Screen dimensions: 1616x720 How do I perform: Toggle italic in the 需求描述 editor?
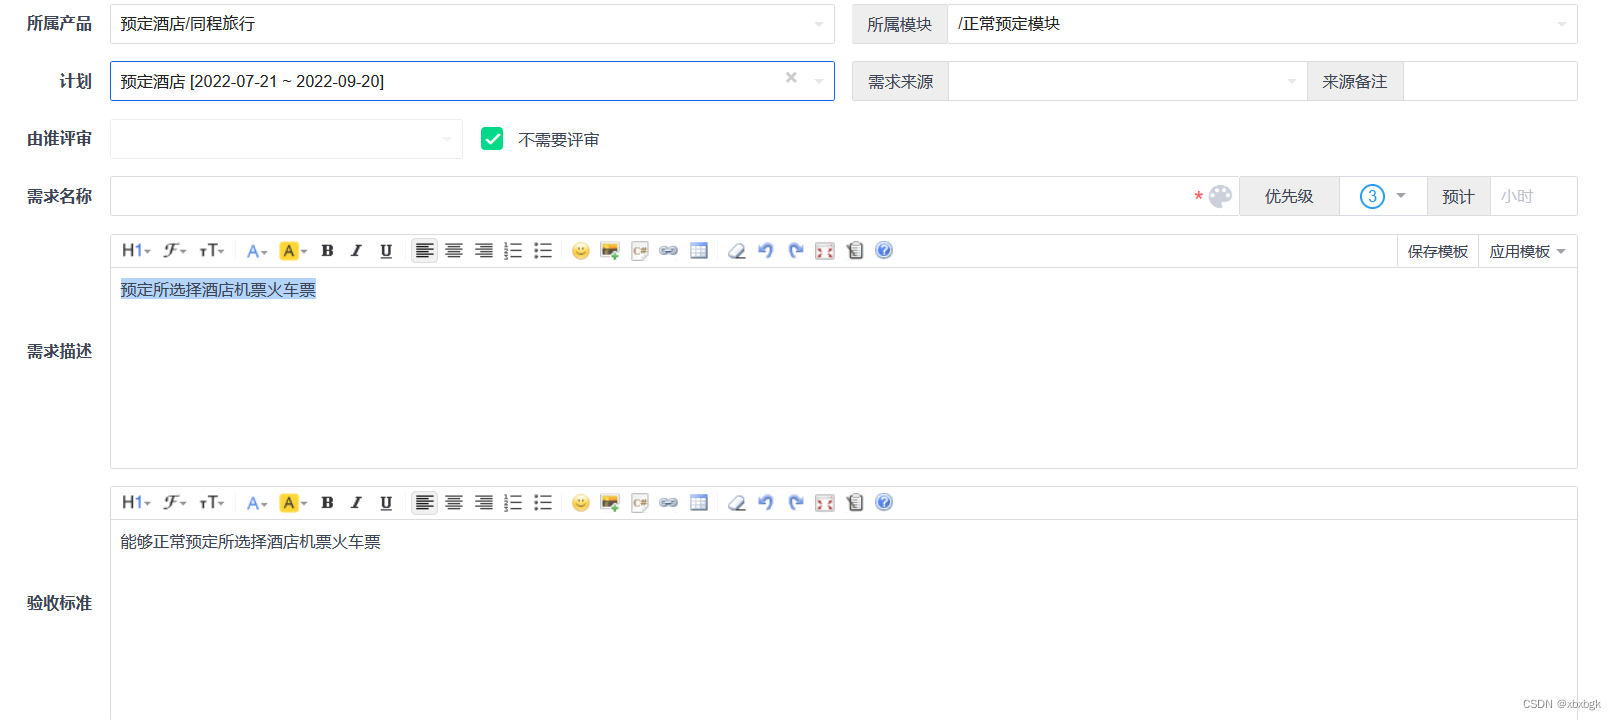pyautogui.click(x=356, y=251)
